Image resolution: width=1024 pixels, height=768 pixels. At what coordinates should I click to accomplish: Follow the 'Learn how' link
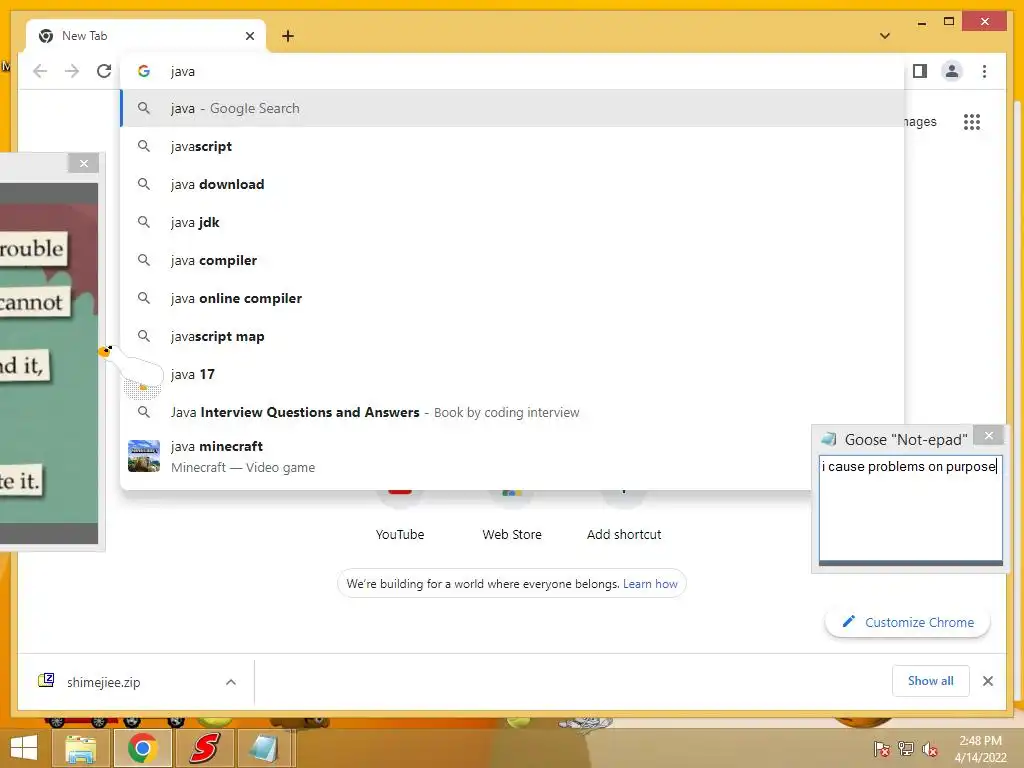(x=650, y=584)
